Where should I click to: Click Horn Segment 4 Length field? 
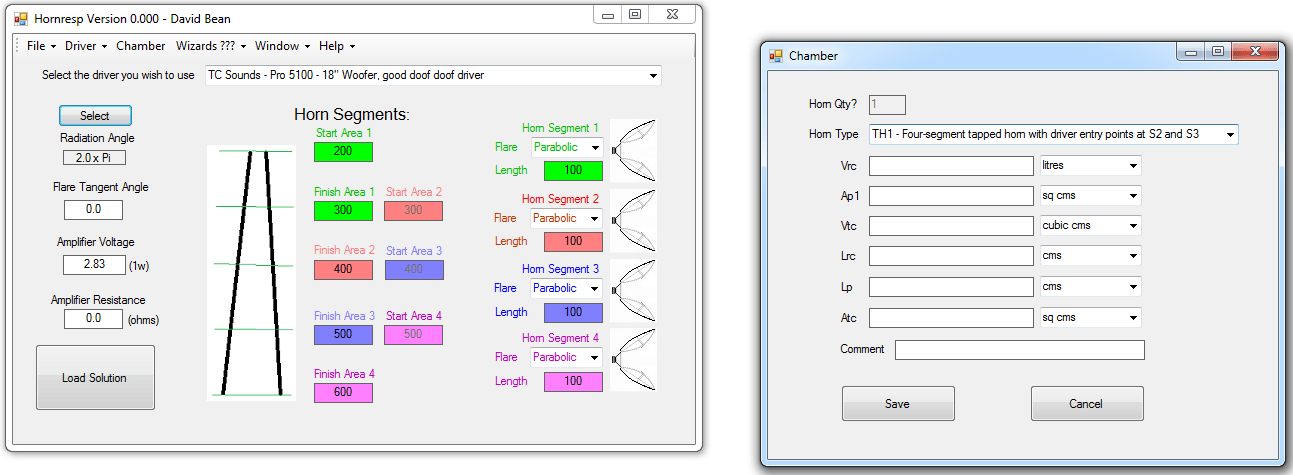tap(573, 381)
